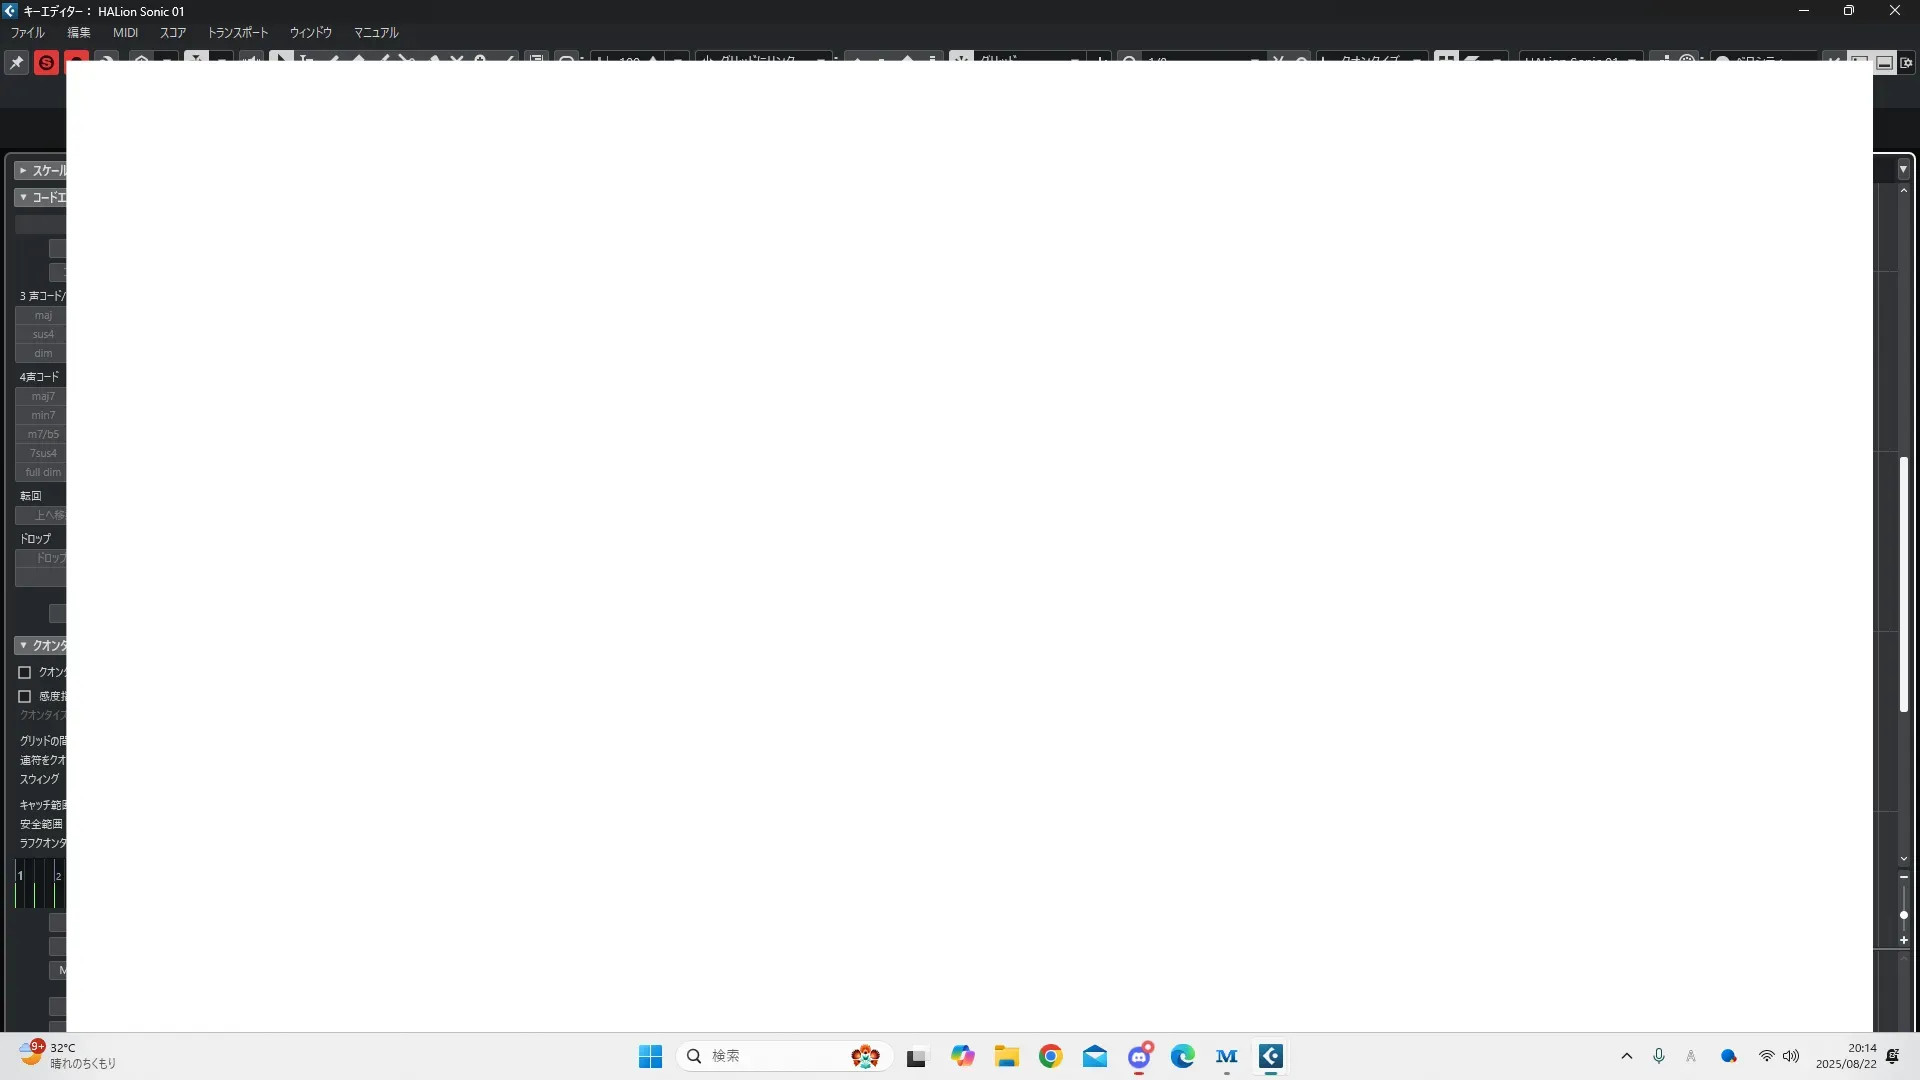Open Google Chrome from the taskbar
The image size is (1920, 1080).
(1050, 1056)
